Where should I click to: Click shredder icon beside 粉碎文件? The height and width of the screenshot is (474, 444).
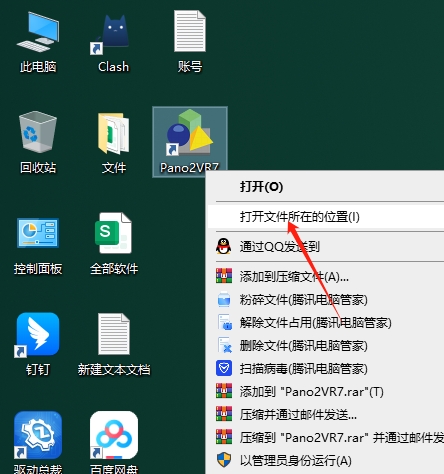click(224, 299)
